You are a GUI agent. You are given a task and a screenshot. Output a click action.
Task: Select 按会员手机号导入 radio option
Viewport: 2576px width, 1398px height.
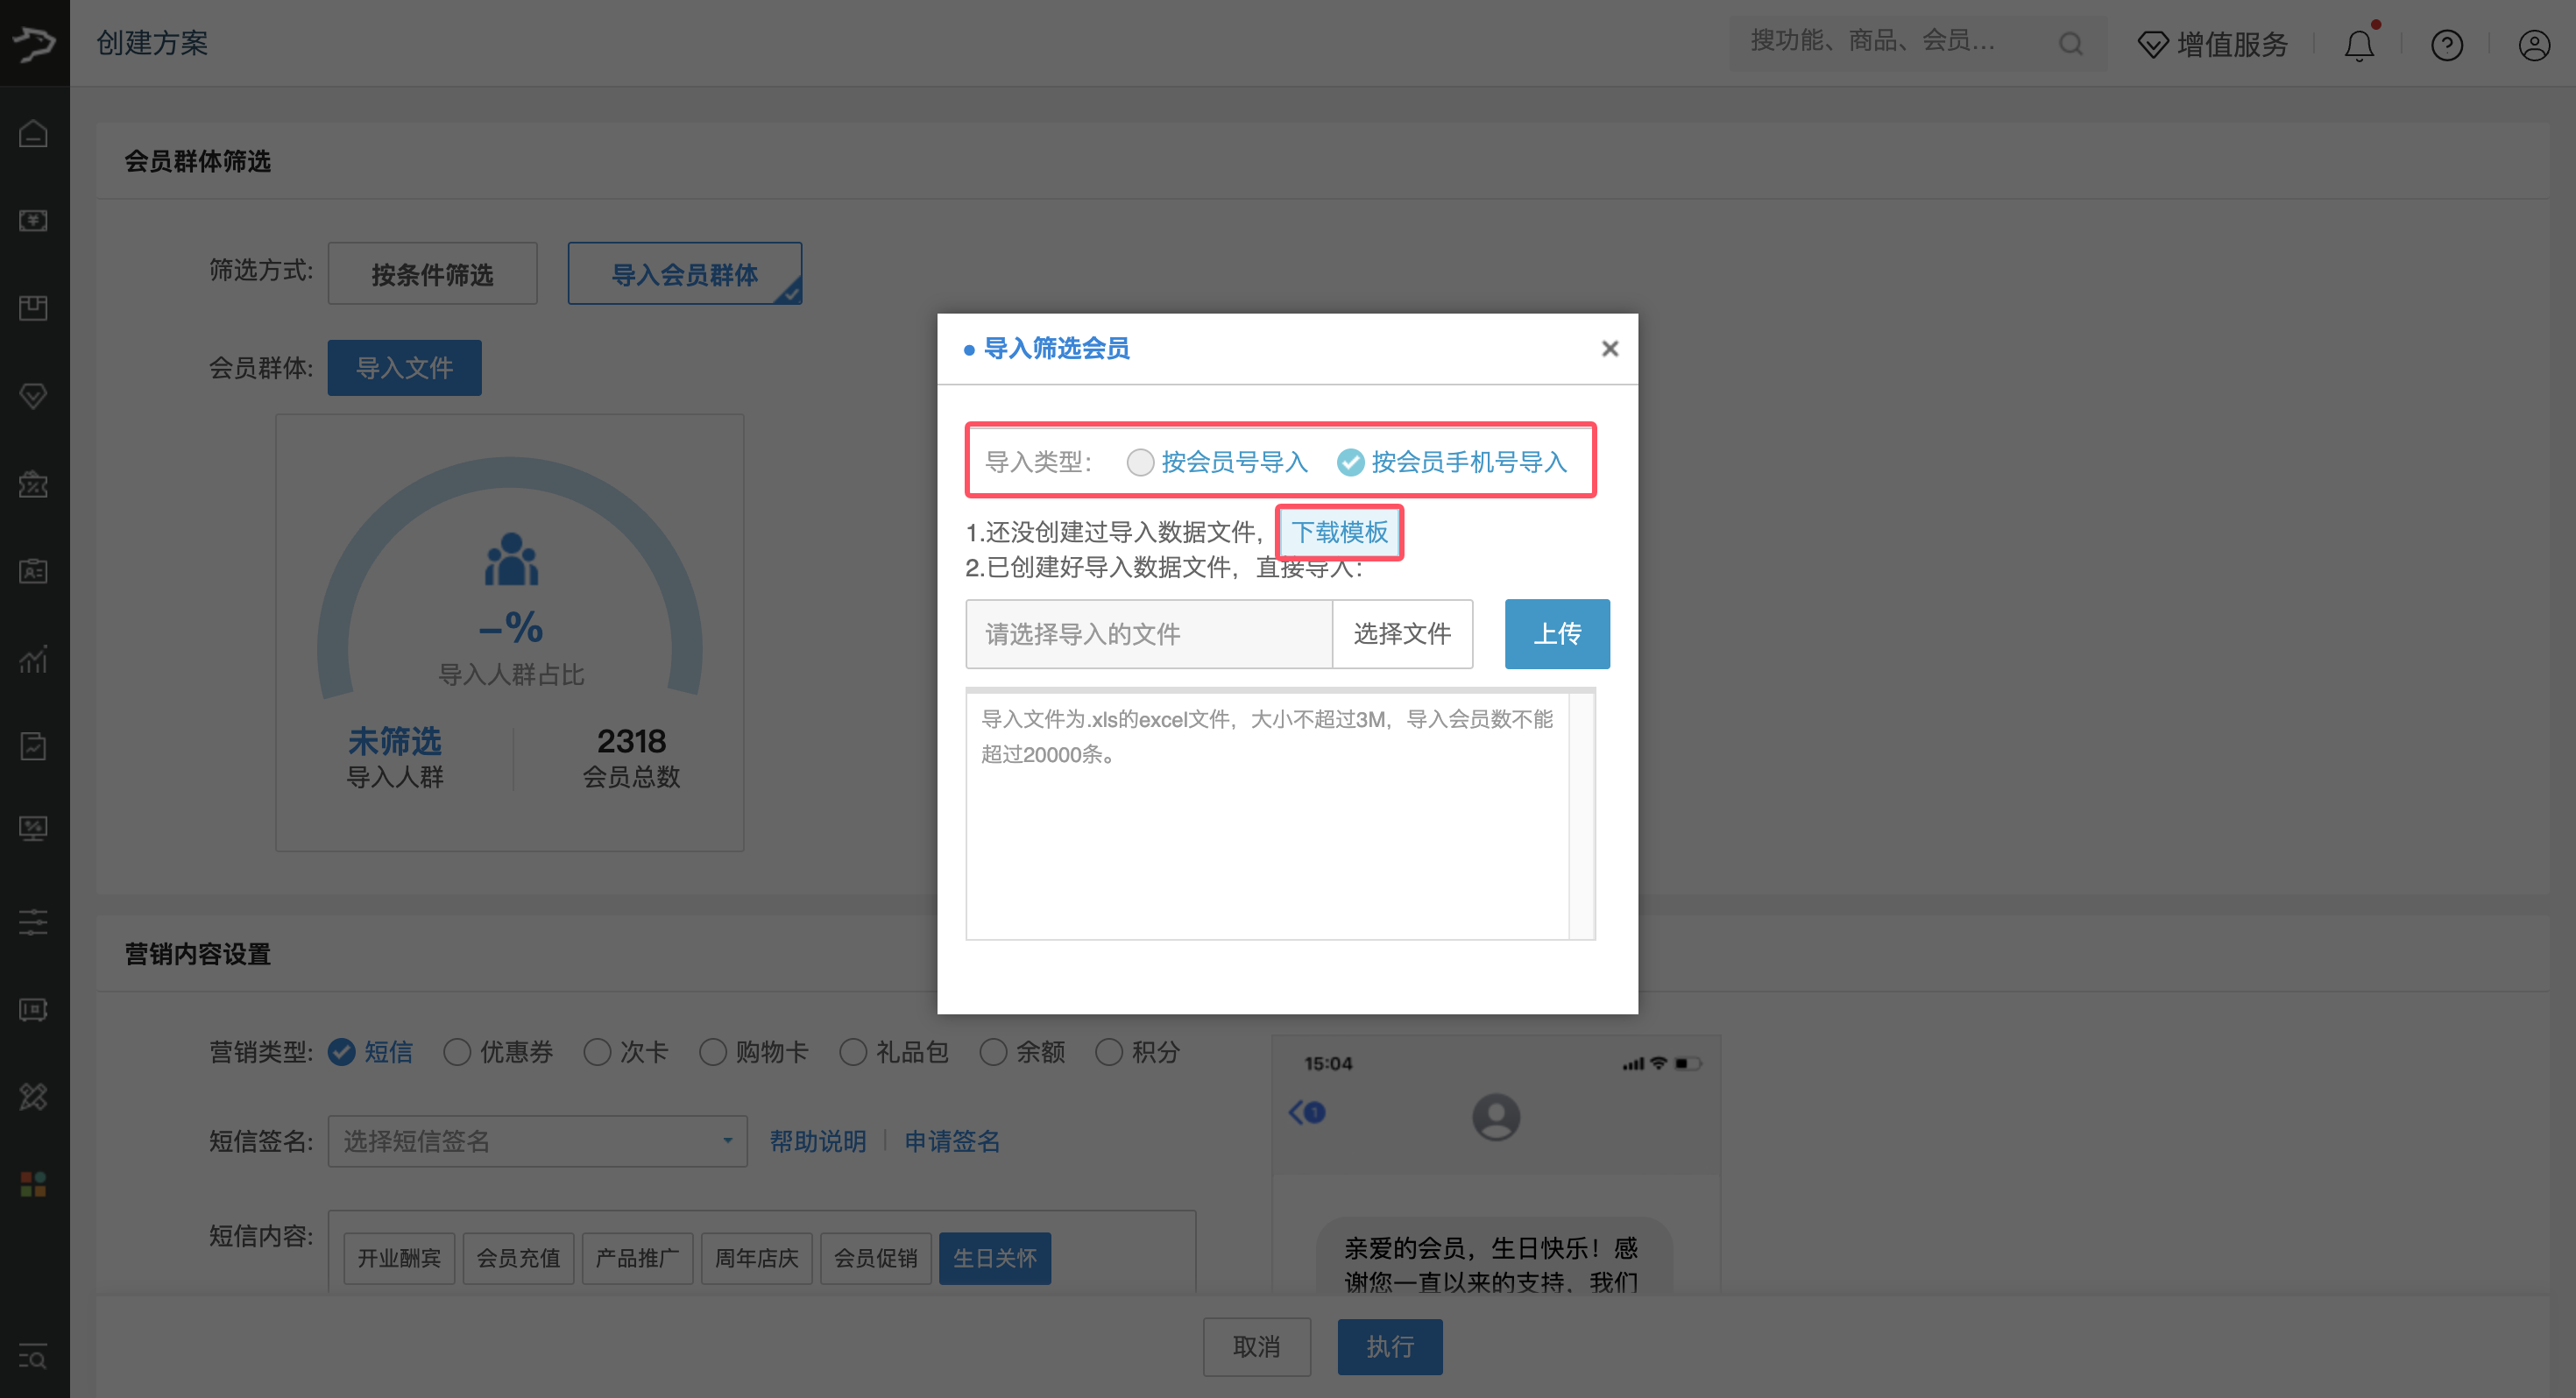(x=1350, y=462)
